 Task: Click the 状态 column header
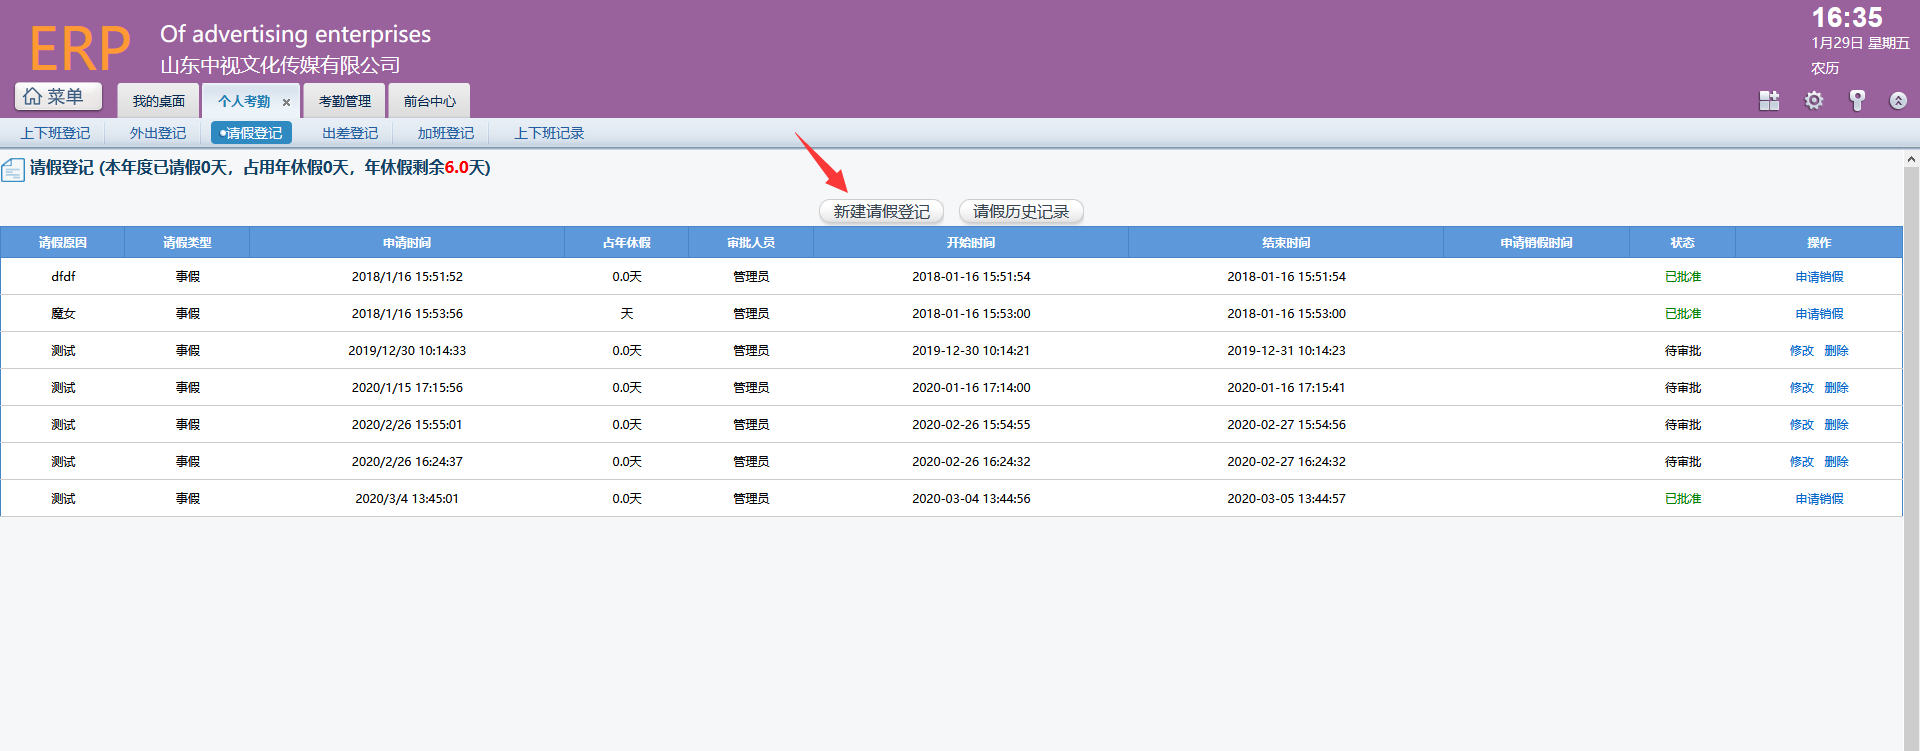click(x=1683, y=243)
